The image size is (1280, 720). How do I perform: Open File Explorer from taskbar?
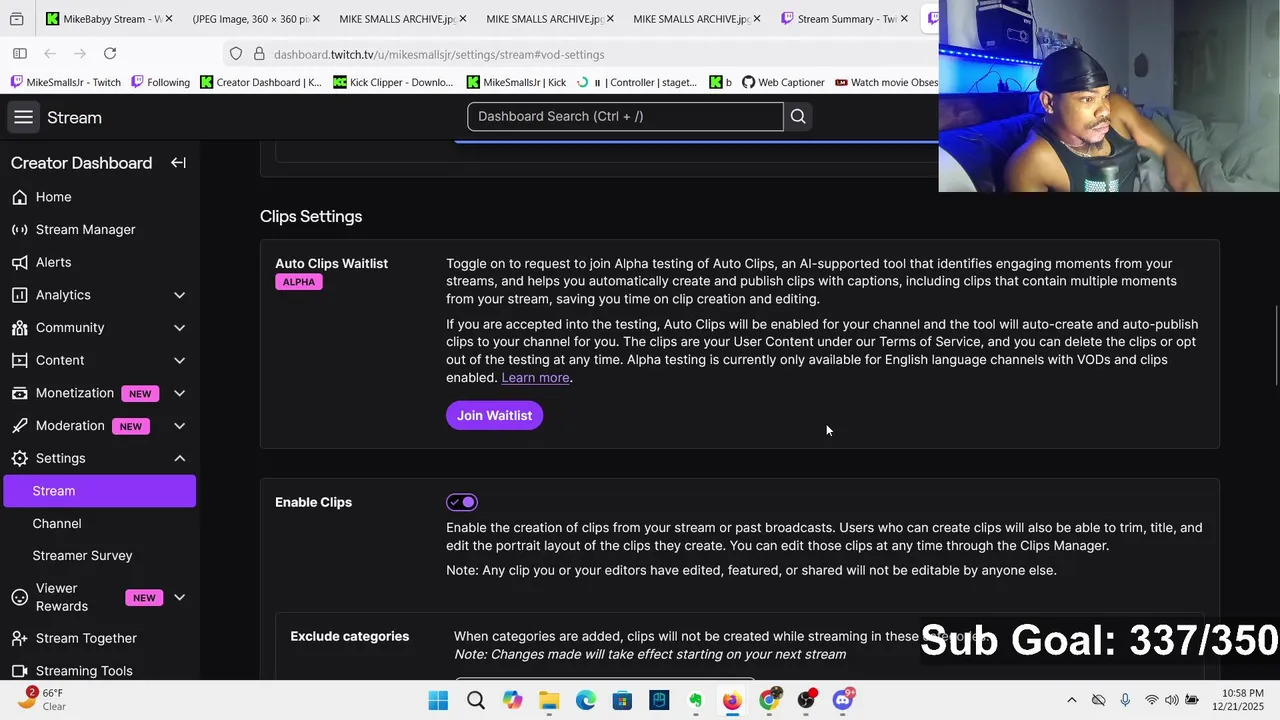549,700
